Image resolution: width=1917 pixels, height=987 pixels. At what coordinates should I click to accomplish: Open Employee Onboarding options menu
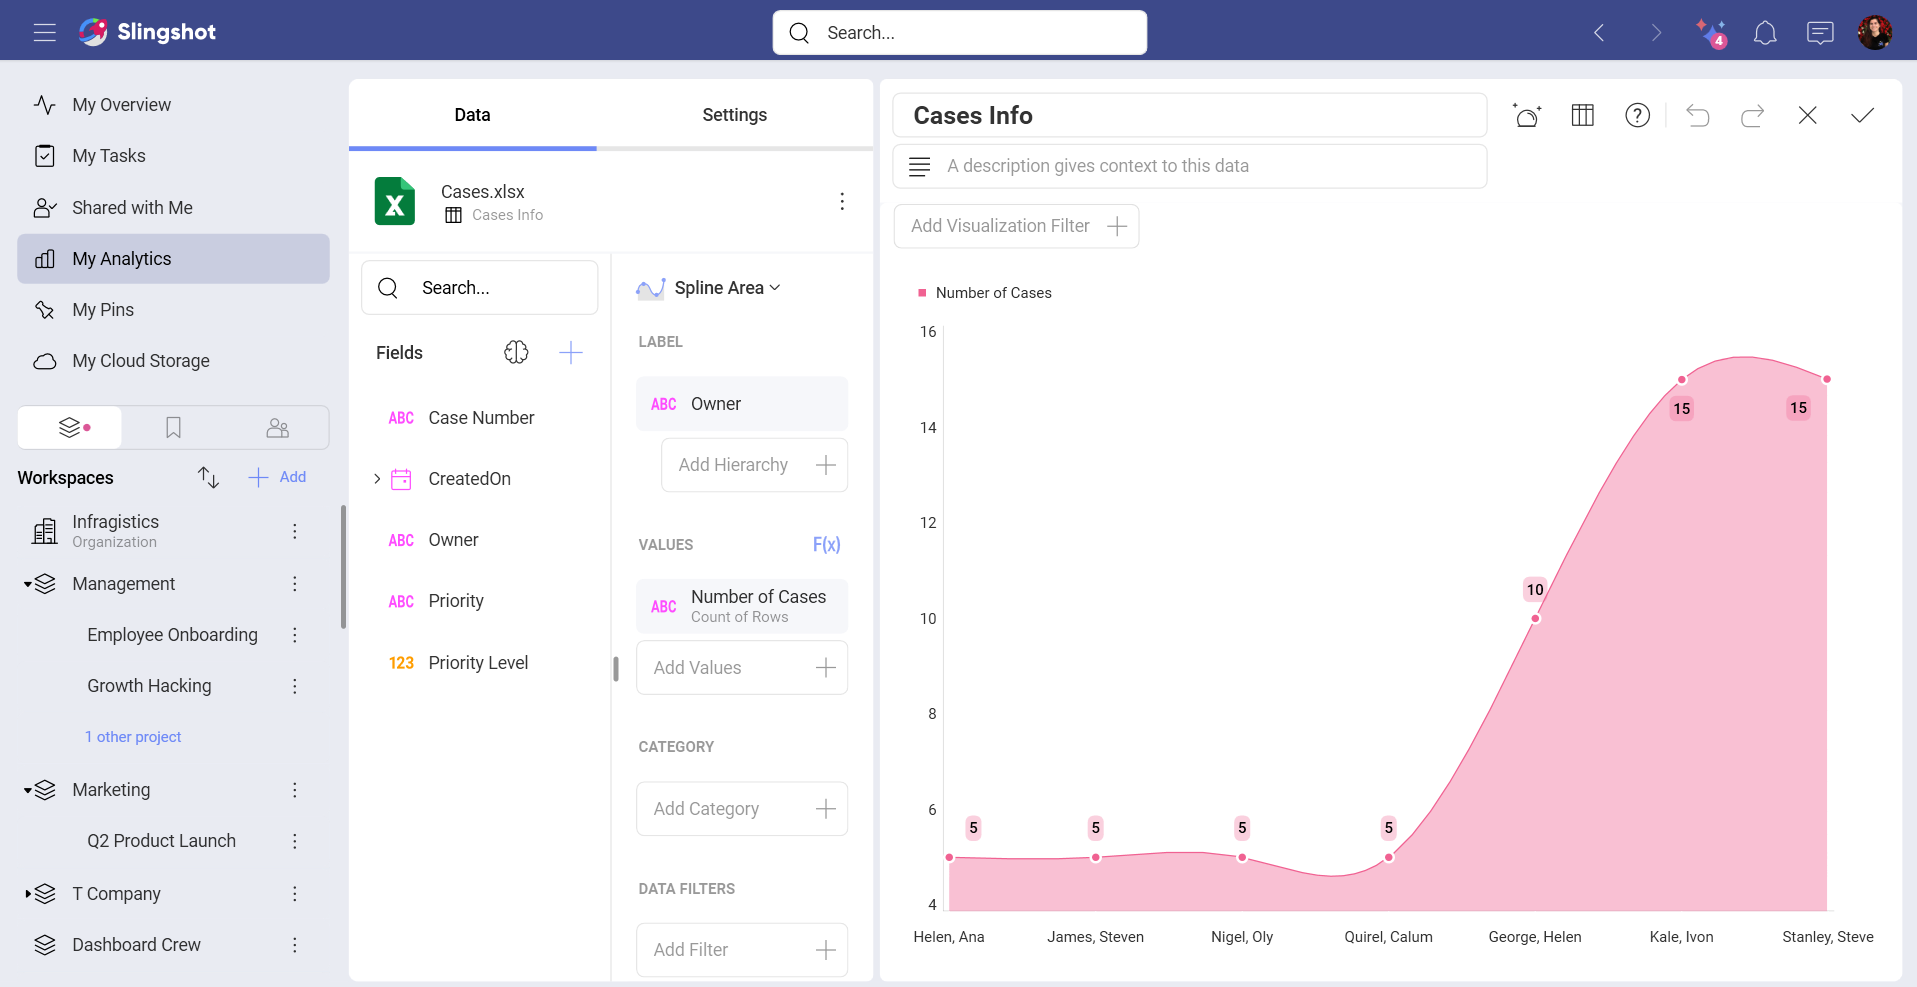tap(294, 635)
